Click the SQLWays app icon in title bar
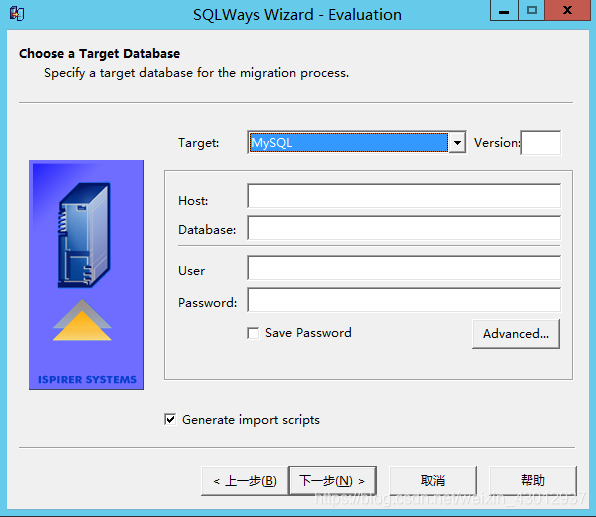Viewport: 596px width, 517px height. click(17, 14)
